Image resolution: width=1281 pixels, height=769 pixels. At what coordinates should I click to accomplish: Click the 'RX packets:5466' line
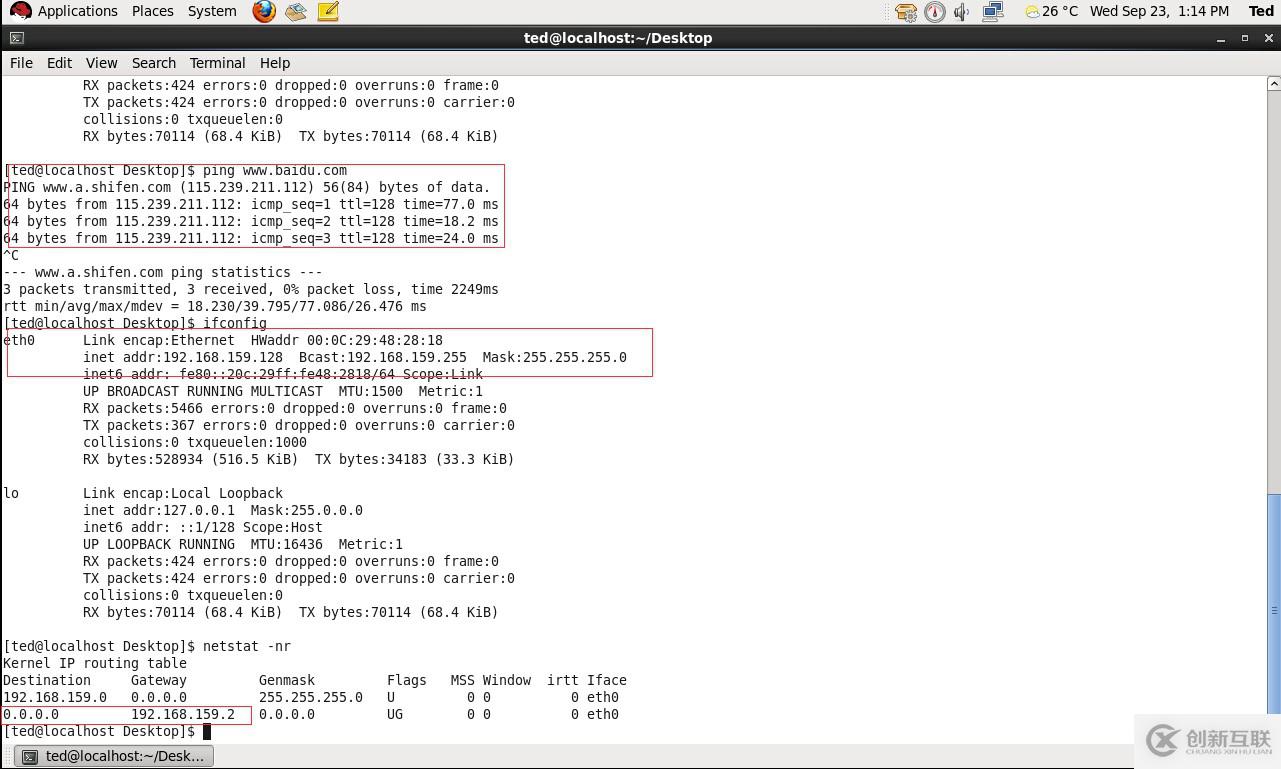(x=295, y=408)
